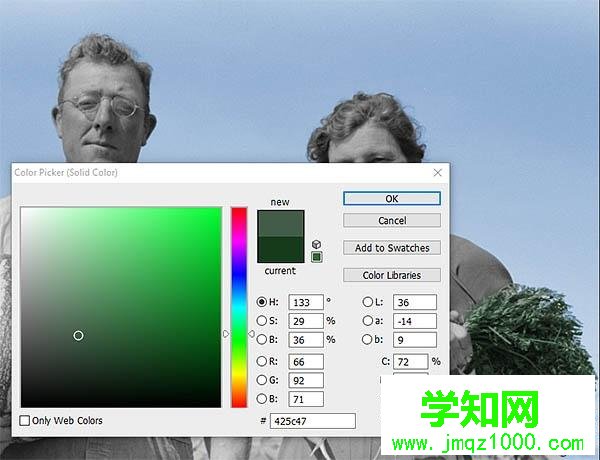600x460 pixels.
Task: Click the C cyan field showing 72
Action: (411, 362)
